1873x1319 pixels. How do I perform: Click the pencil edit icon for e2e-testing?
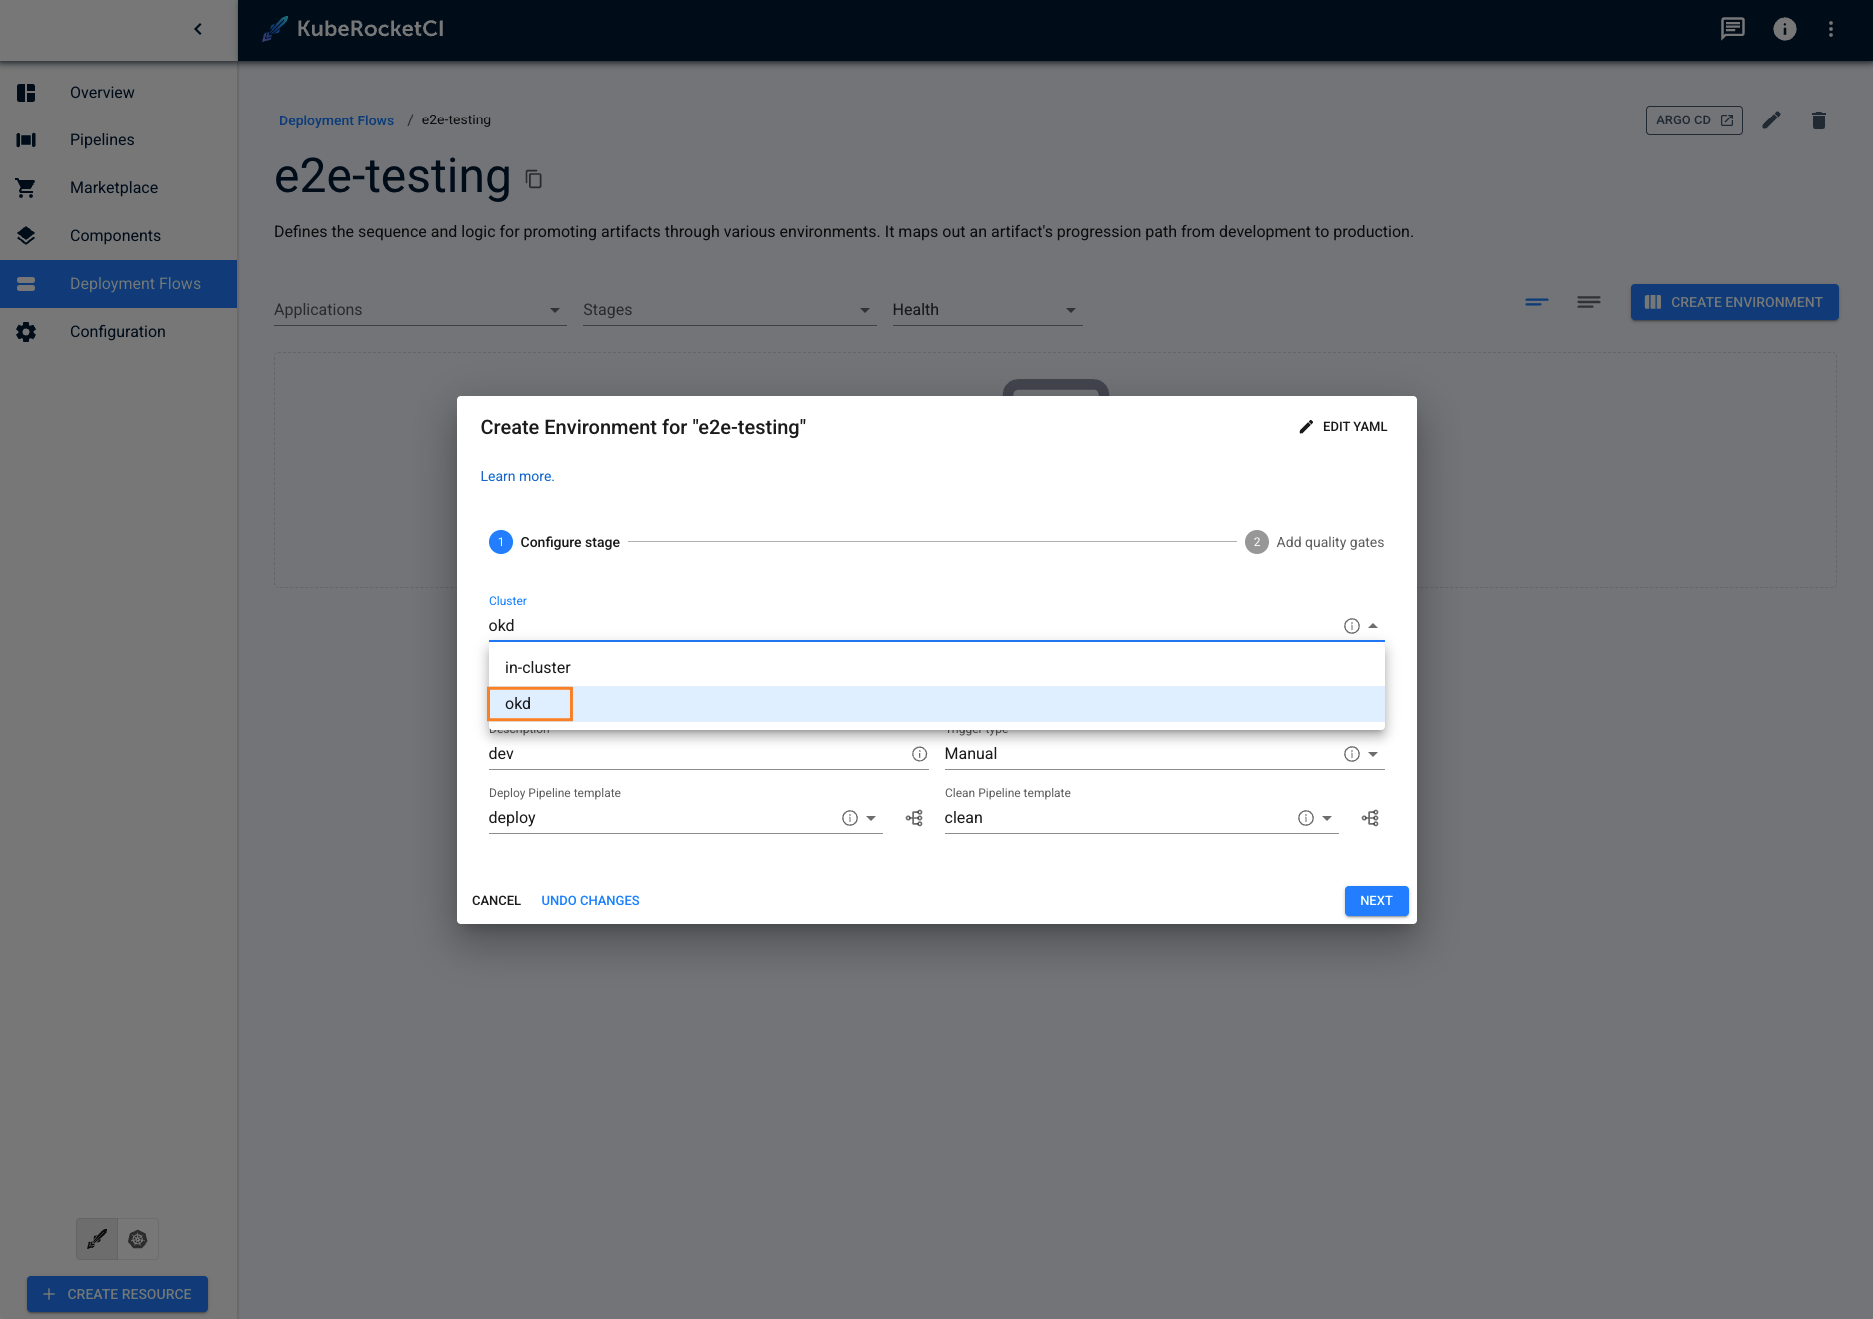click(x=1771, y=120)
